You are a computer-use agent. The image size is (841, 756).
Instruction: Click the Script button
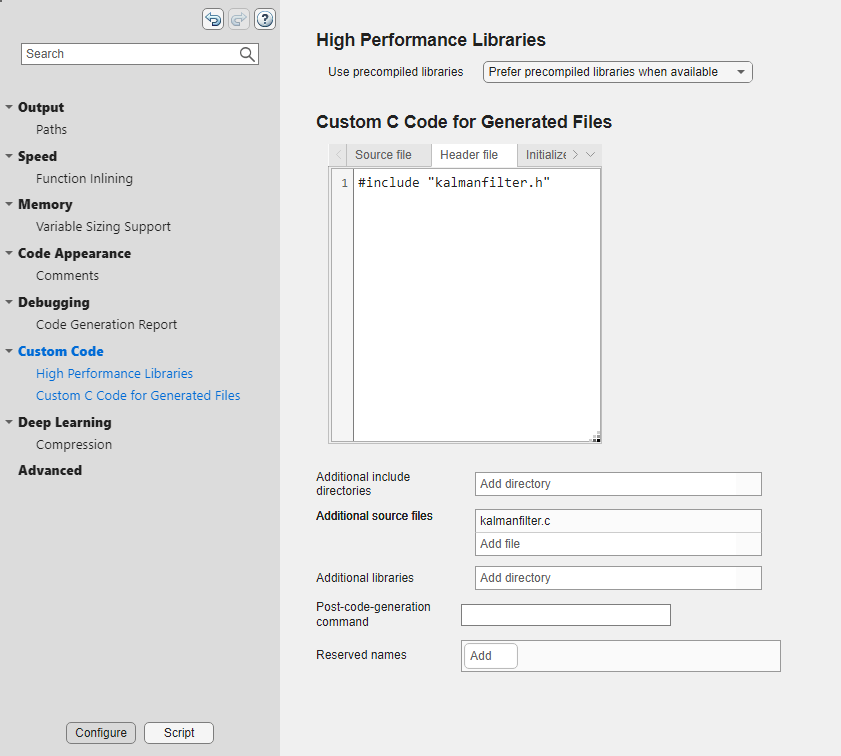coord(178,733)
